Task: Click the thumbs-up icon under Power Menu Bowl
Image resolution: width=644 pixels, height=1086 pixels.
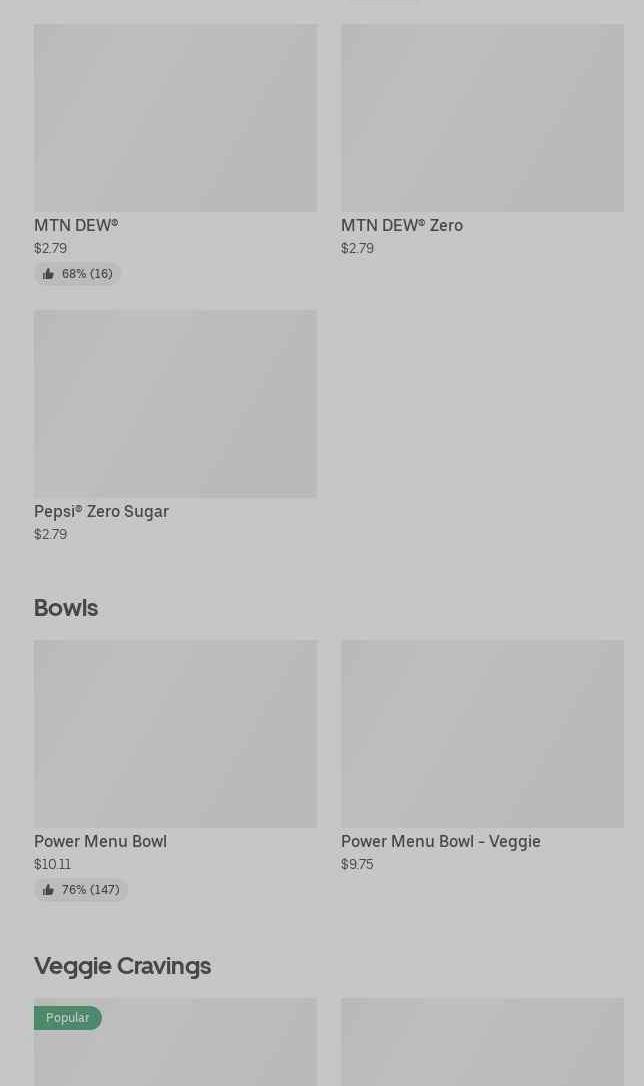Action: click(48, 890)
